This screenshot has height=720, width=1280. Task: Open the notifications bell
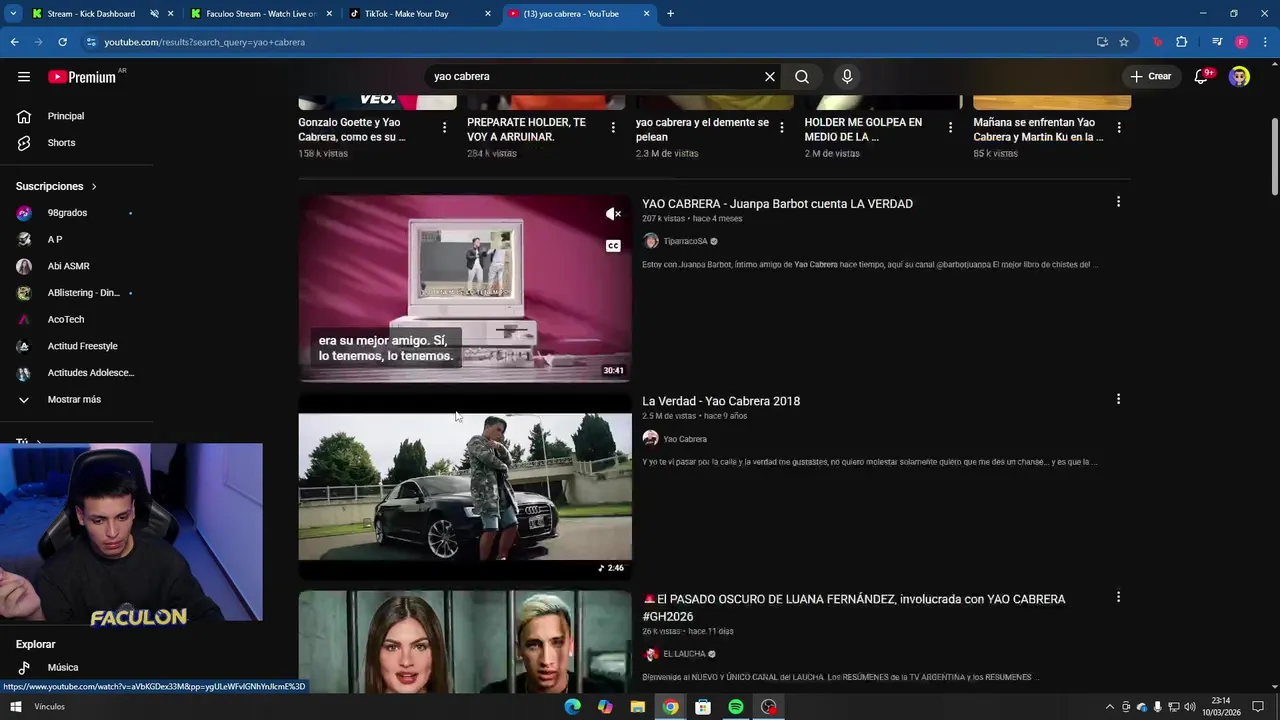pos(1202,76)
